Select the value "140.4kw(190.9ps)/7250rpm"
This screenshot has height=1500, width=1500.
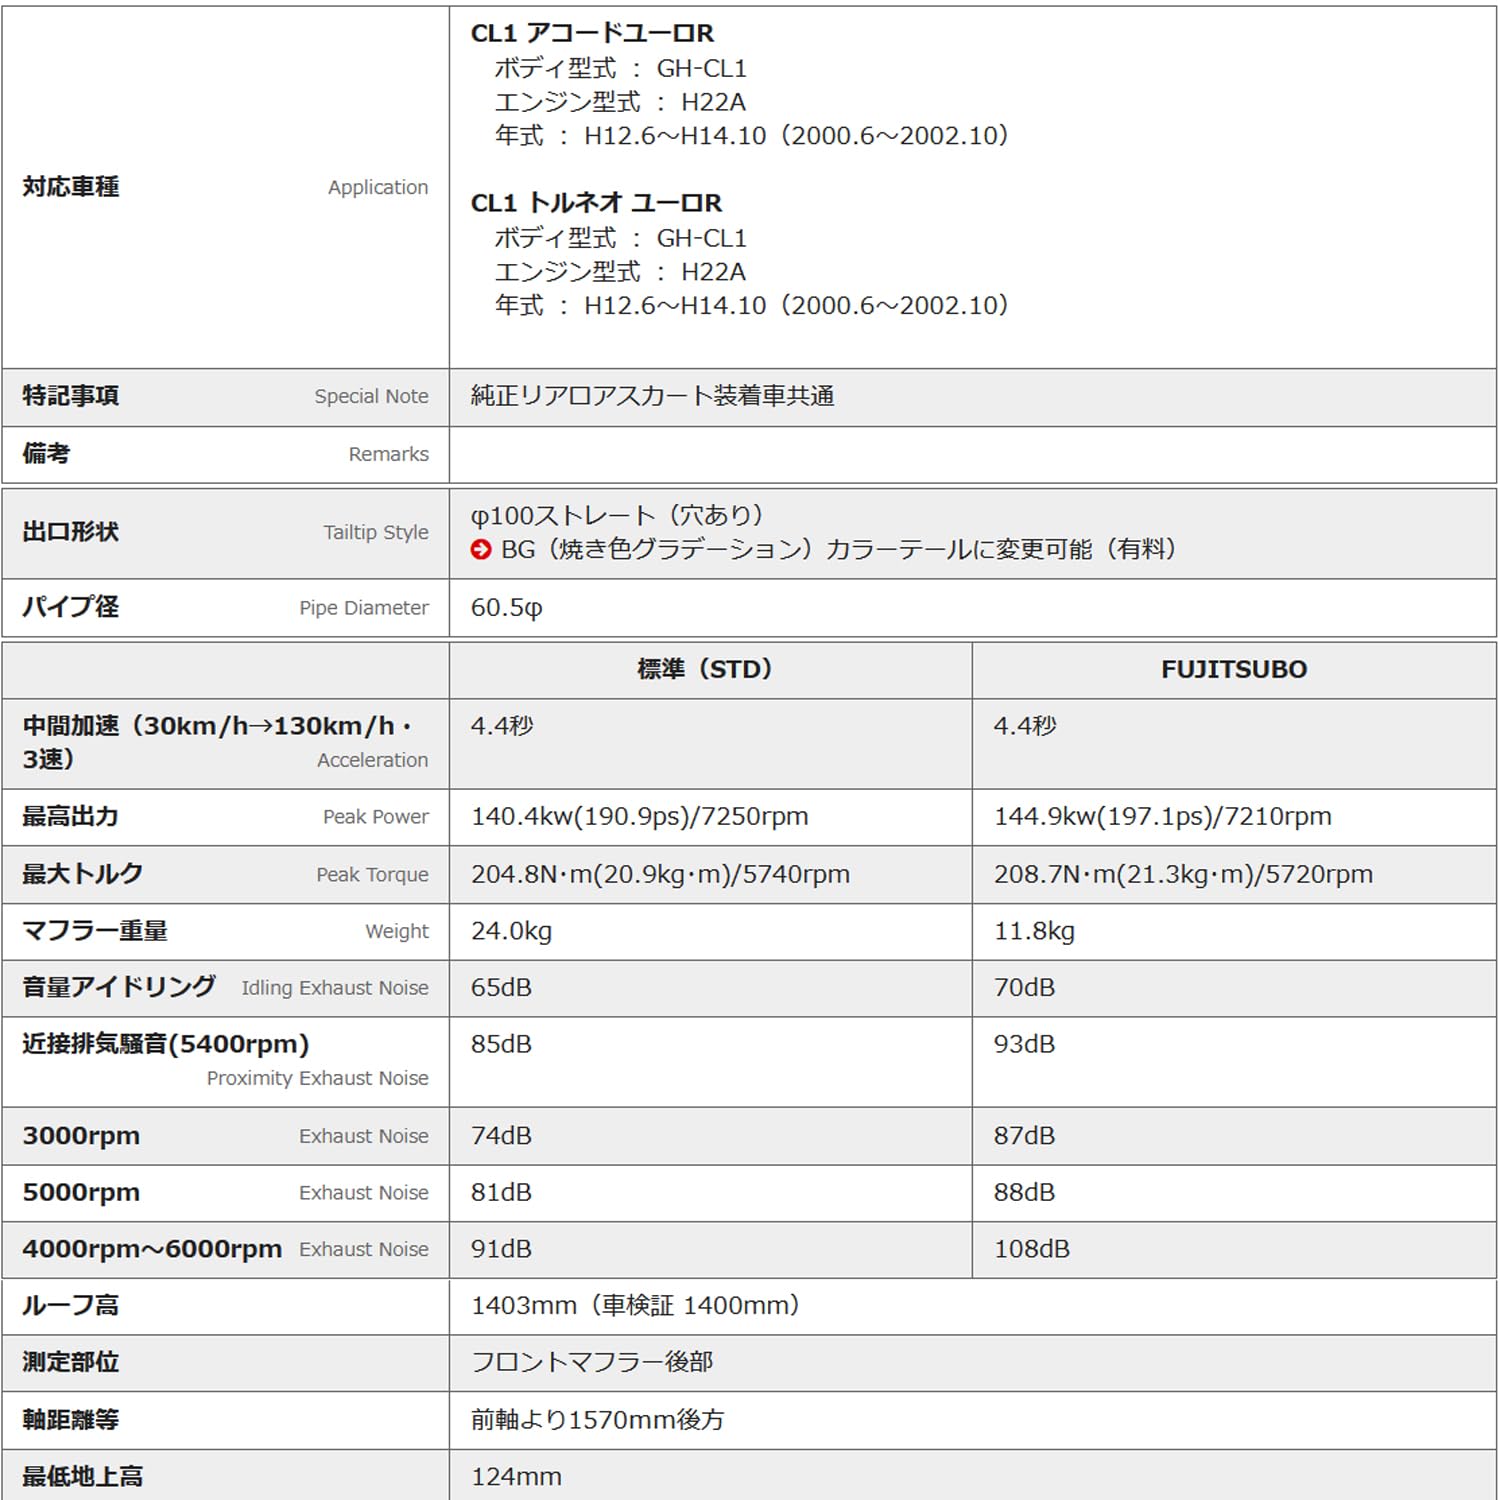[x=640, y=817]
